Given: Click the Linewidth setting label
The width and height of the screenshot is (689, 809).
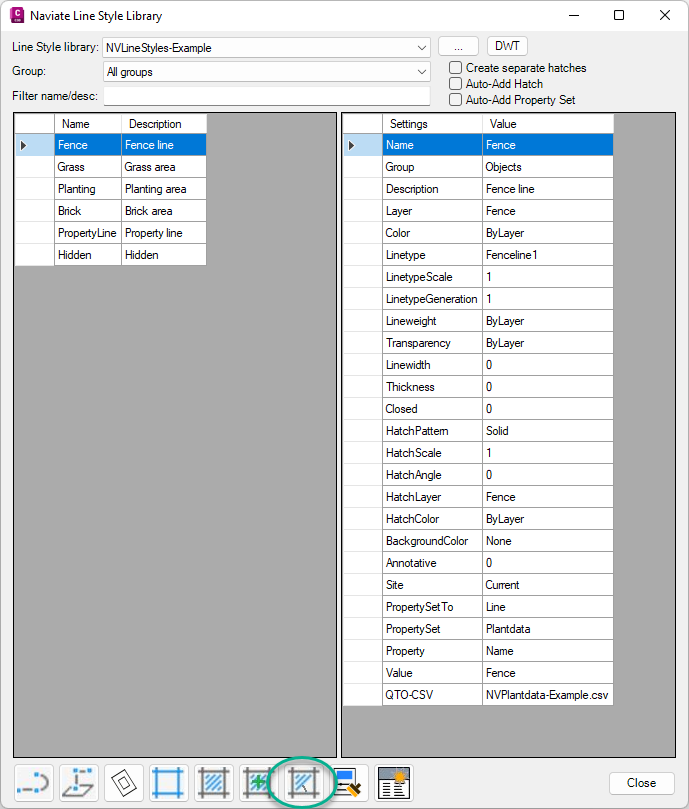Looking at the screenshot, I should coord(432,365).
